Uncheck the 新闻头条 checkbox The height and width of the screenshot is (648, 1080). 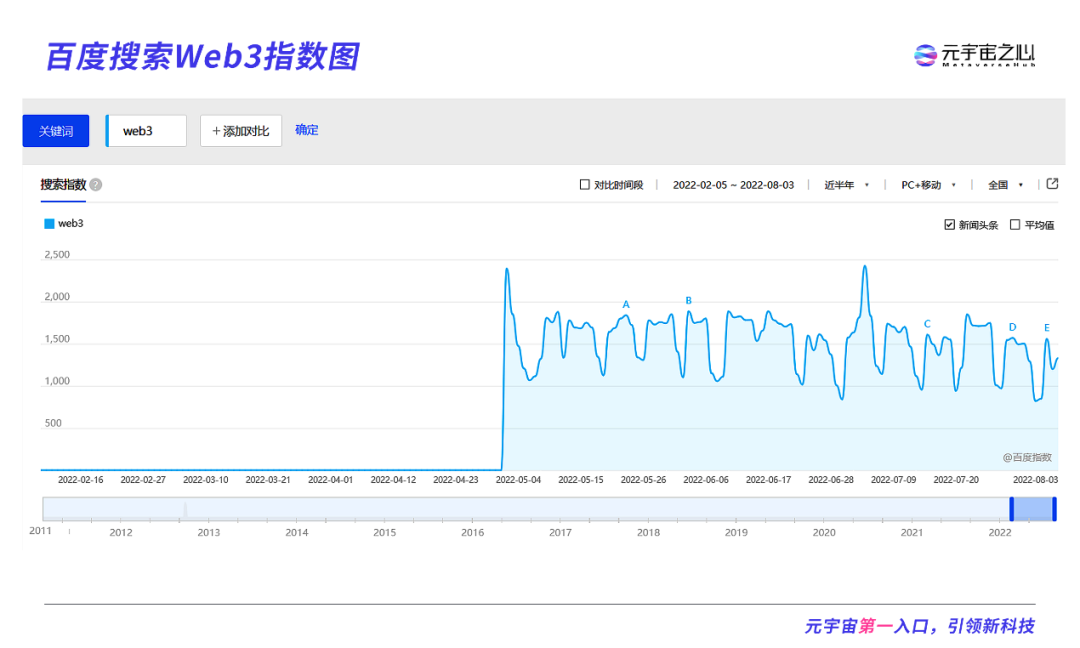pos(949,224)
